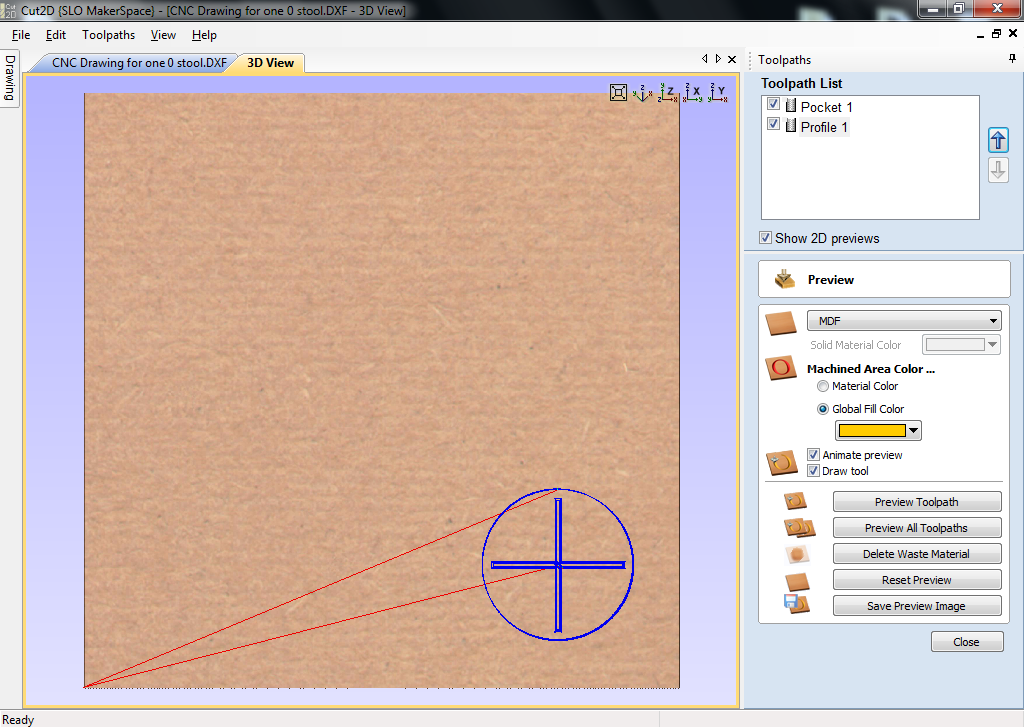Toggle Show 2D previews checkbox
Image resolution: width=1024 pixels, height=728 pixels.
[x=765, y=238]
